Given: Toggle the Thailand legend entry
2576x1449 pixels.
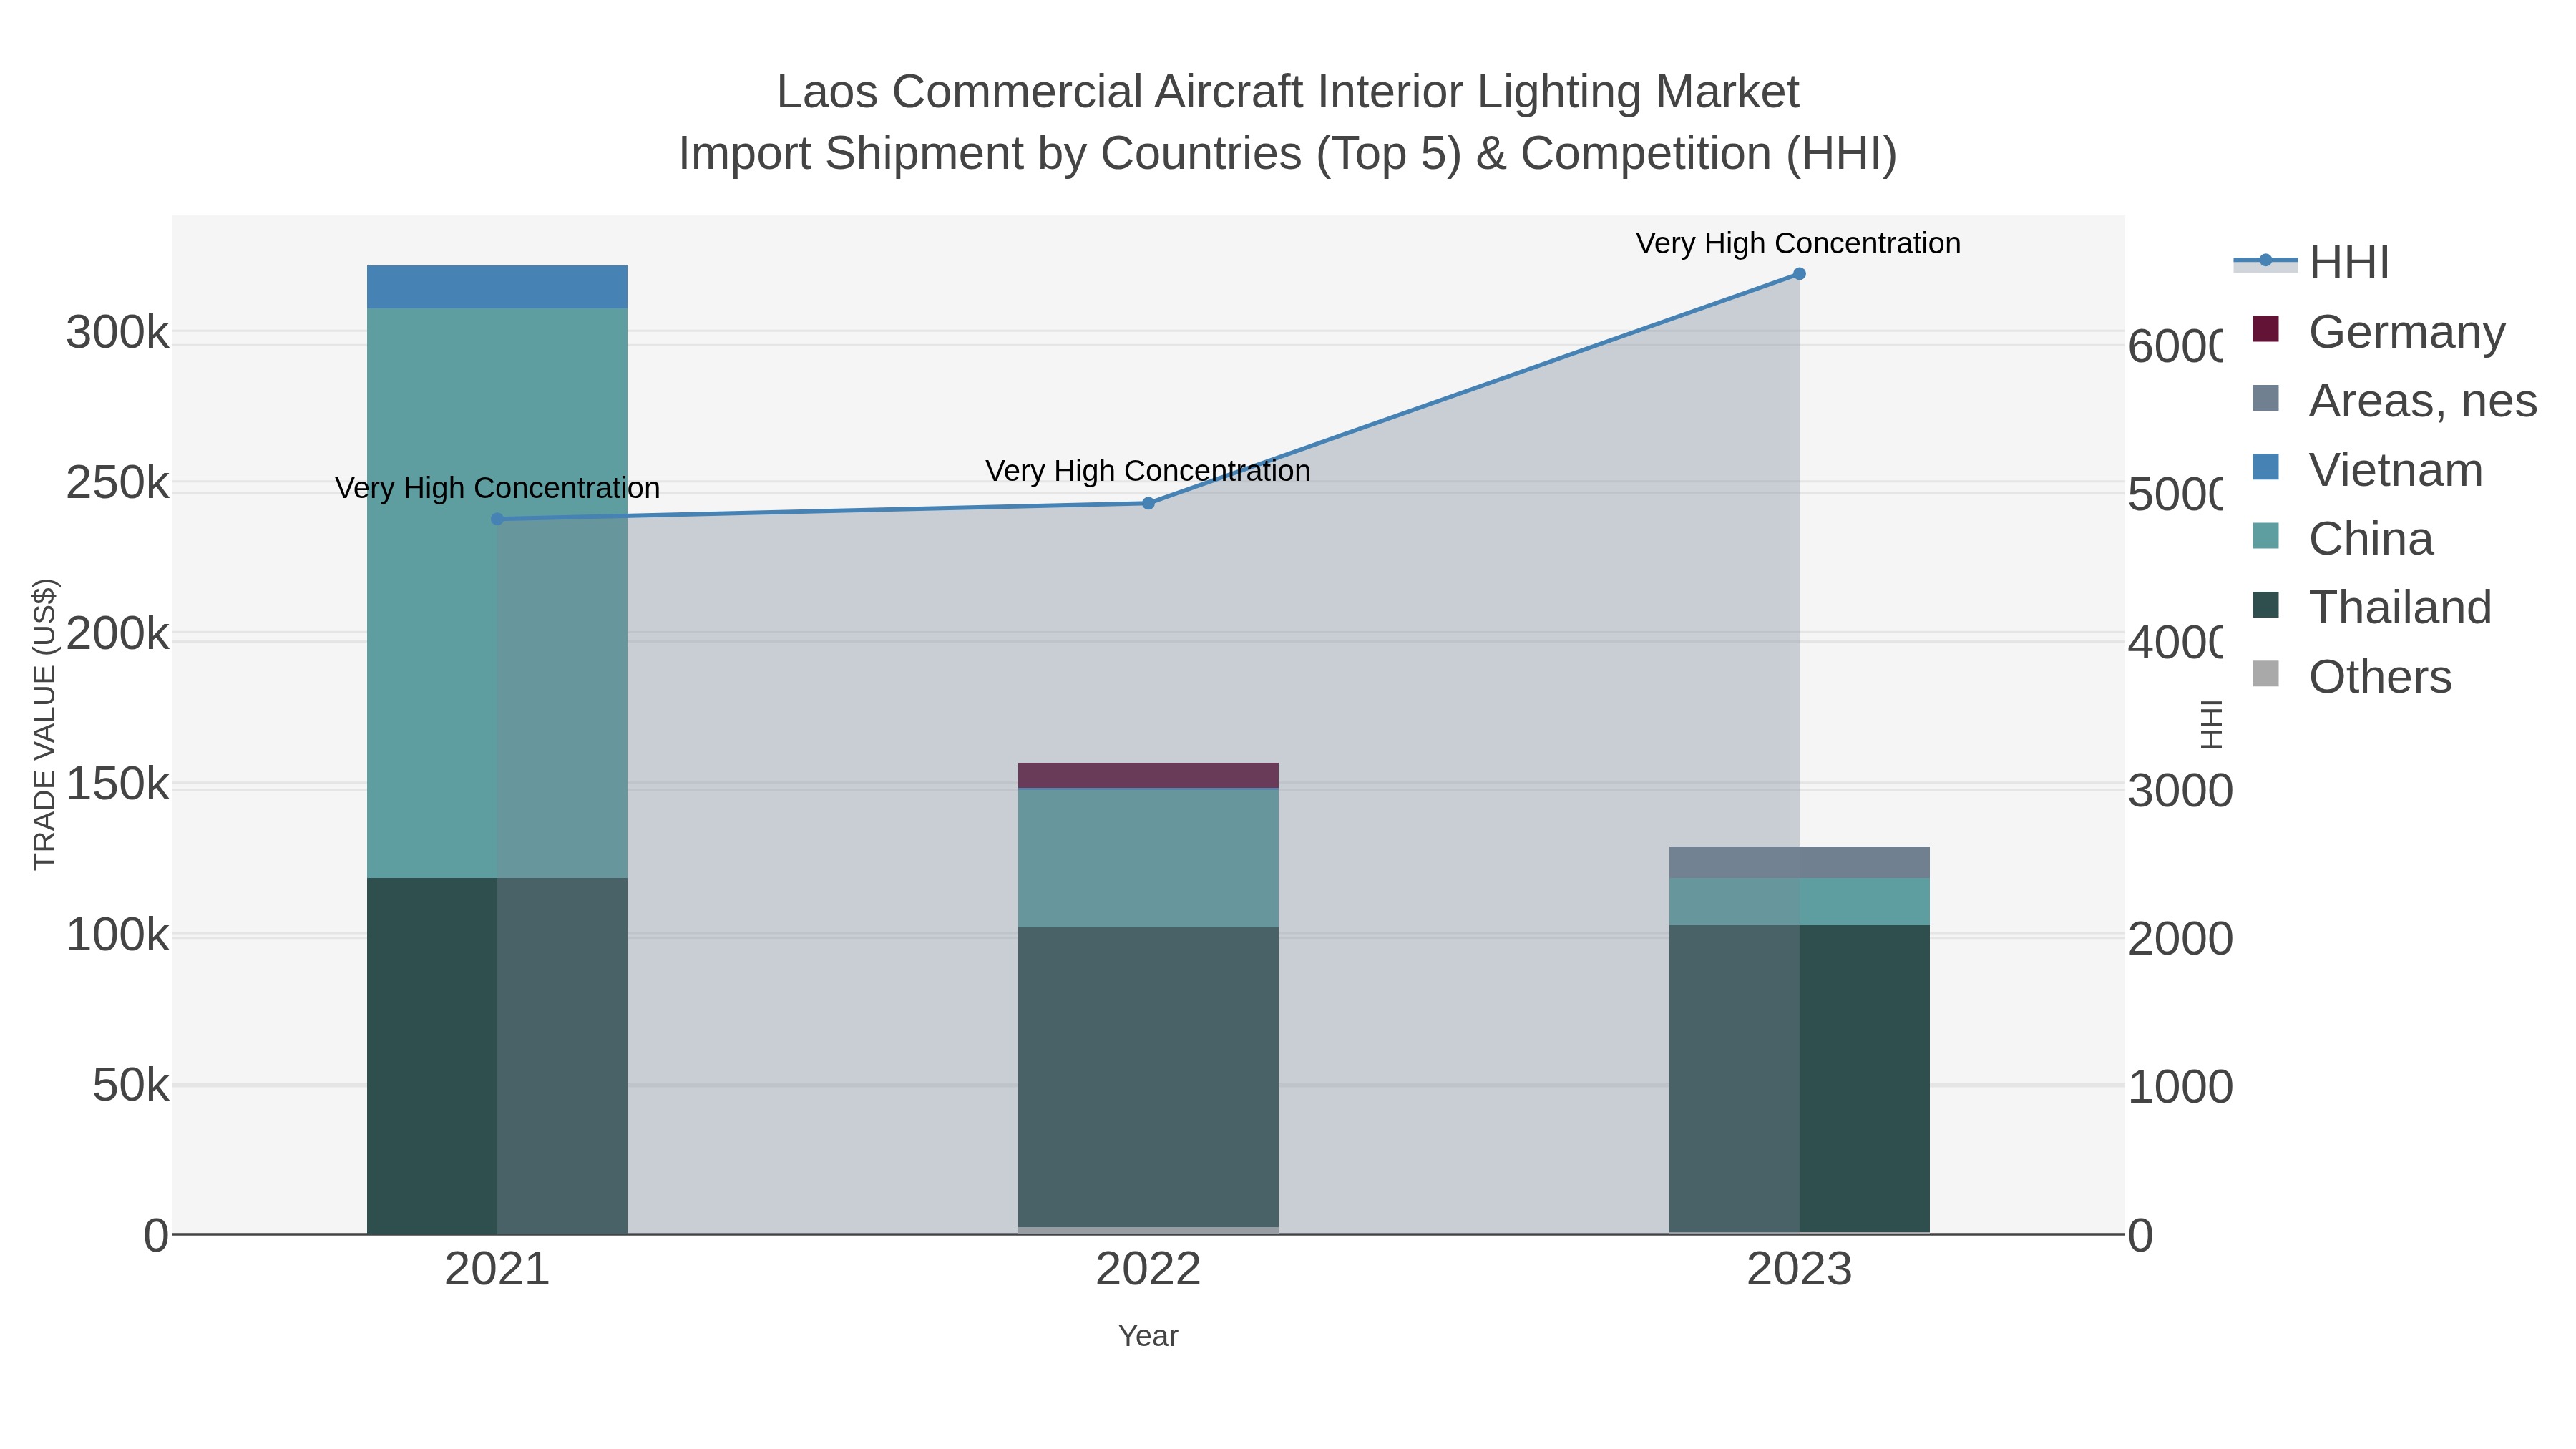Looking at the screenshot, I should pyautogui.click(x=2371, y=607).
